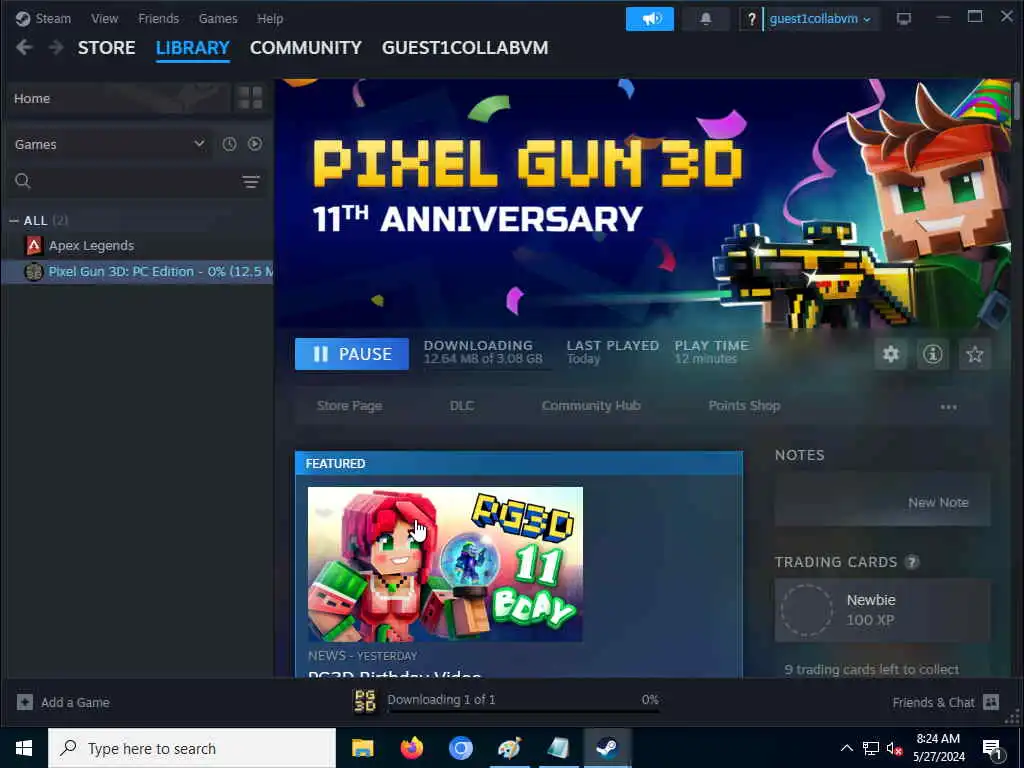This screenshot has width=1024, height=768.
Task: Click the question mark help icon
Action: click(751, 19)
